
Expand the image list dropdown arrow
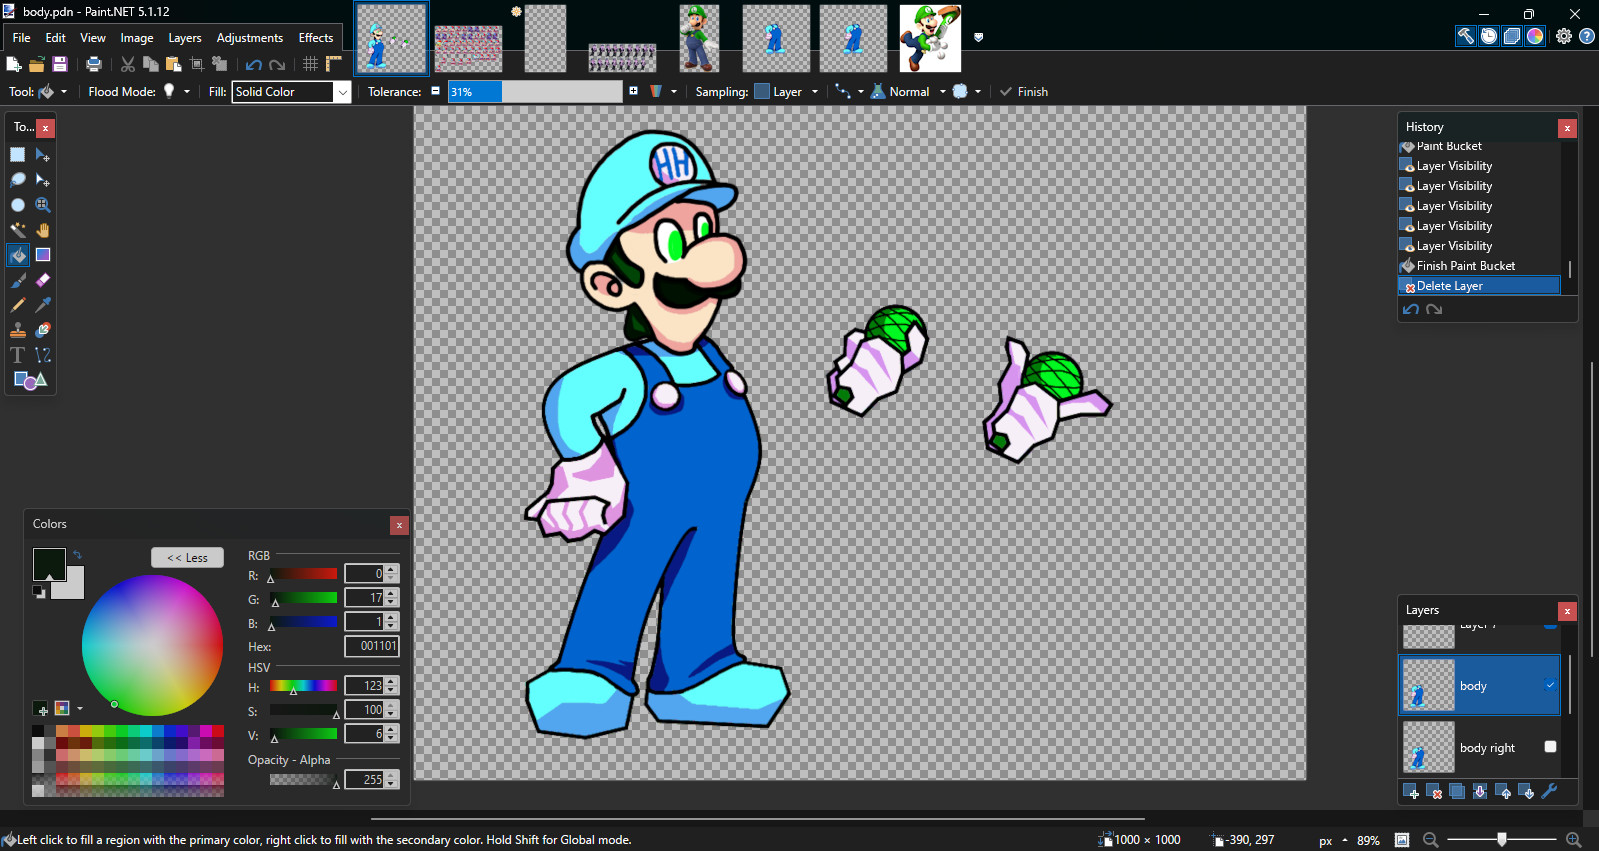[x=979, y=37]
